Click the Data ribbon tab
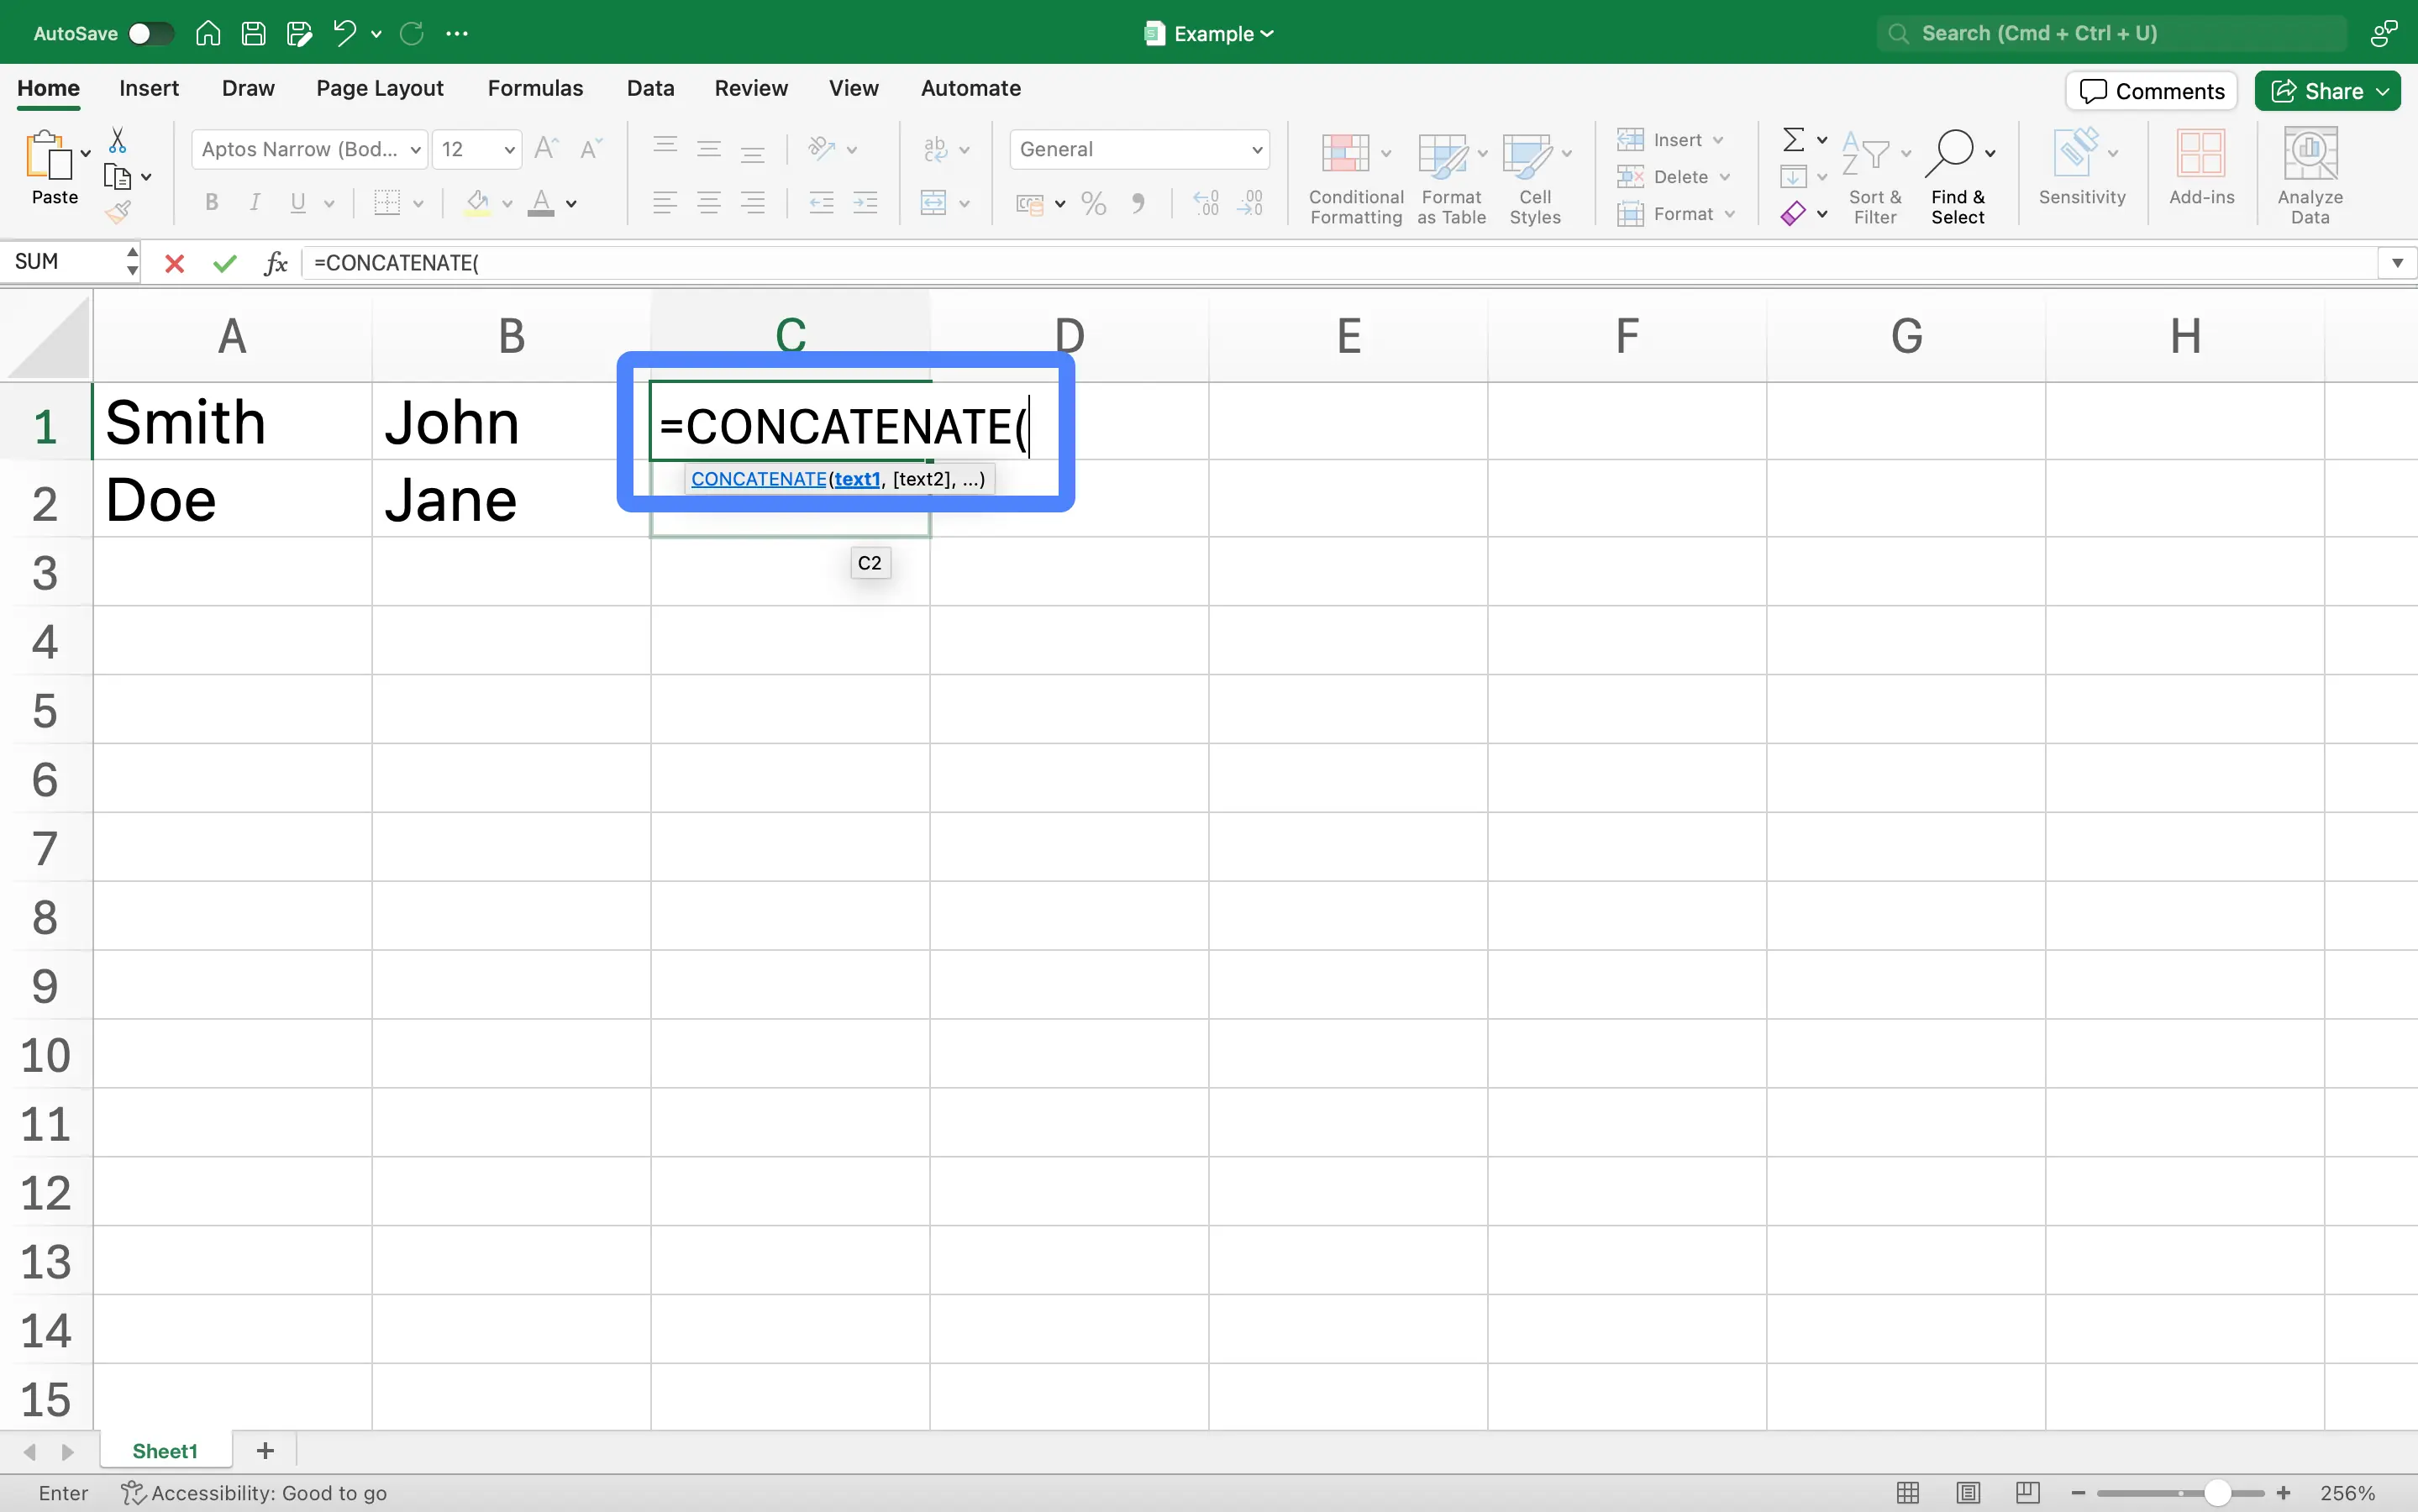 tap(649, 87)
